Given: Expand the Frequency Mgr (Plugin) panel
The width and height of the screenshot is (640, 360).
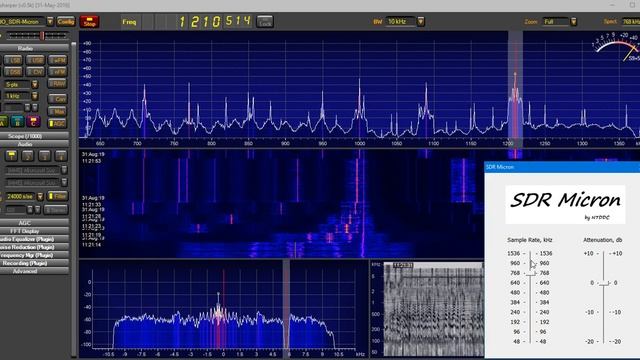Looking at the screenshot, I should (x=34, y=255).
